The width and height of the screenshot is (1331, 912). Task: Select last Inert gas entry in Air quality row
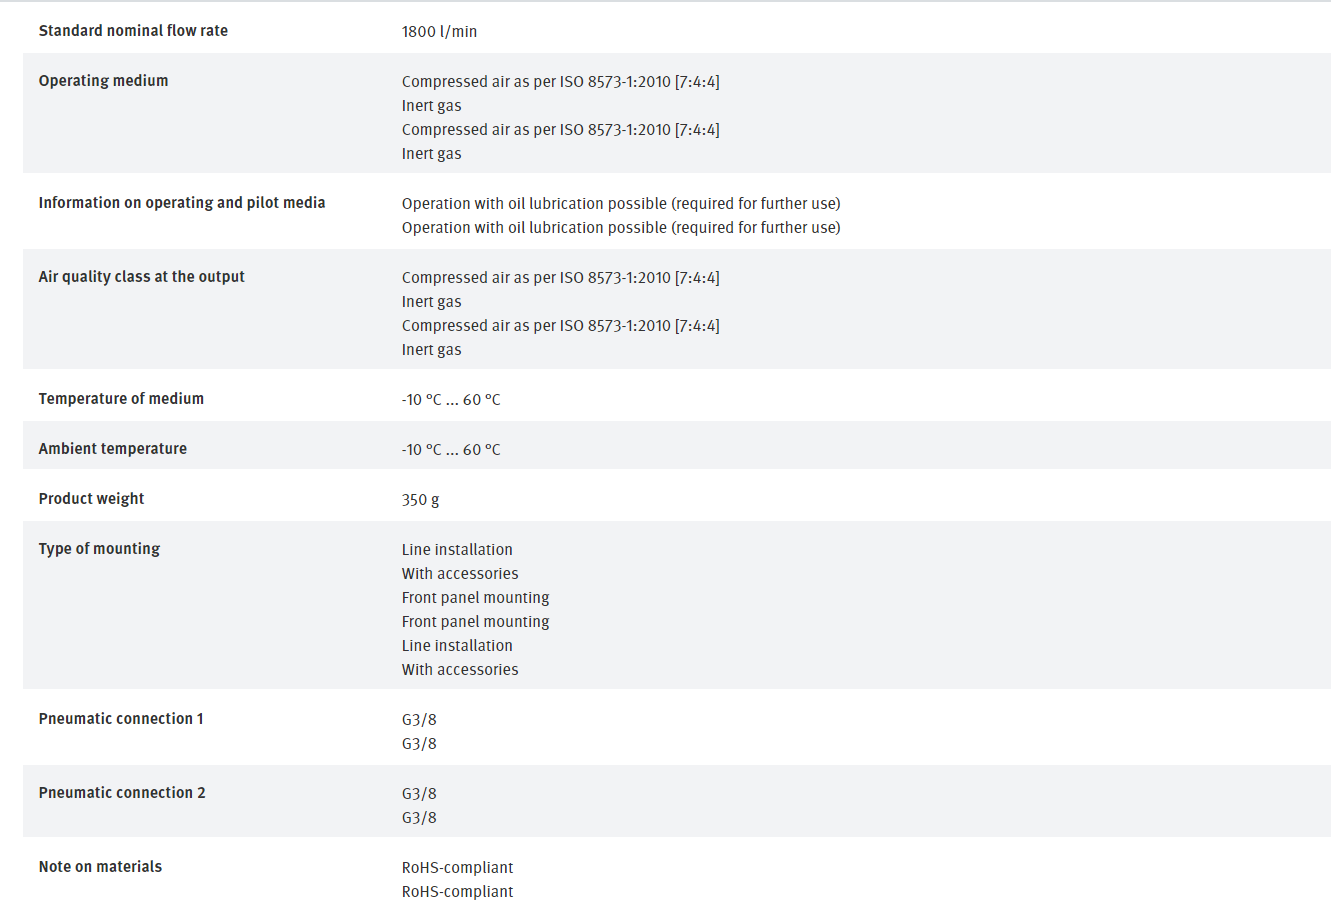tap(431, 350)
